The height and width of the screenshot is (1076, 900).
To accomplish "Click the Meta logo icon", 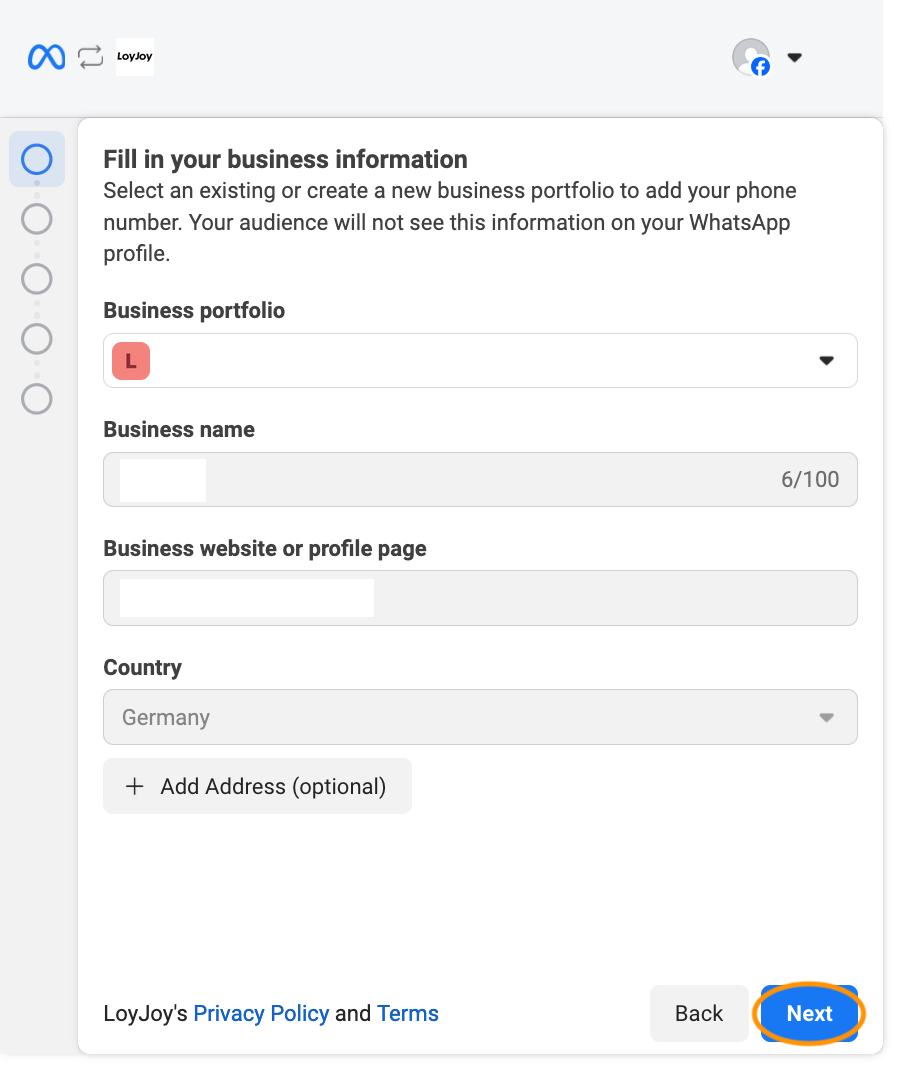I will tap(45, 57).
